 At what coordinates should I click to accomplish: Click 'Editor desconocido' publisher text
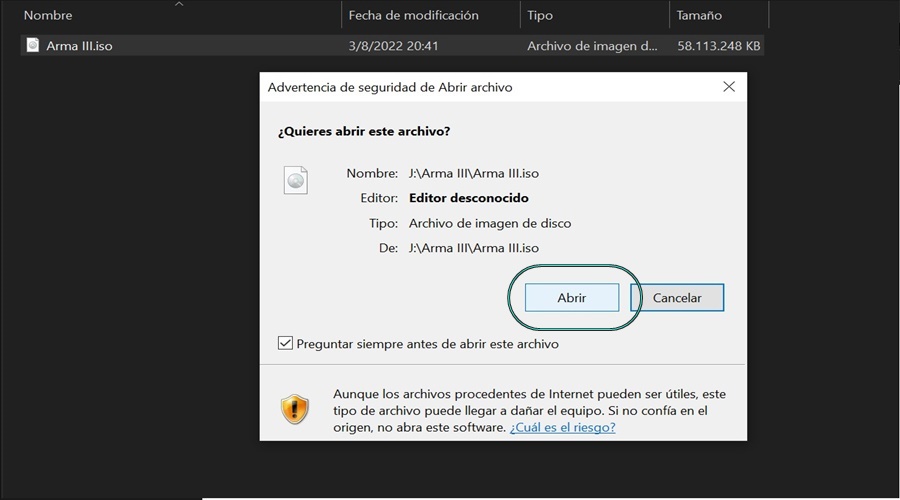[x=468, y=198]
